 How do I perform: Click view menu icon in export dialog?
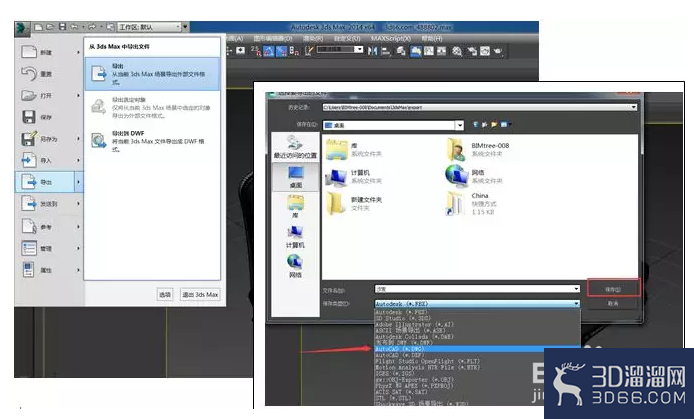tap(505, 125)
